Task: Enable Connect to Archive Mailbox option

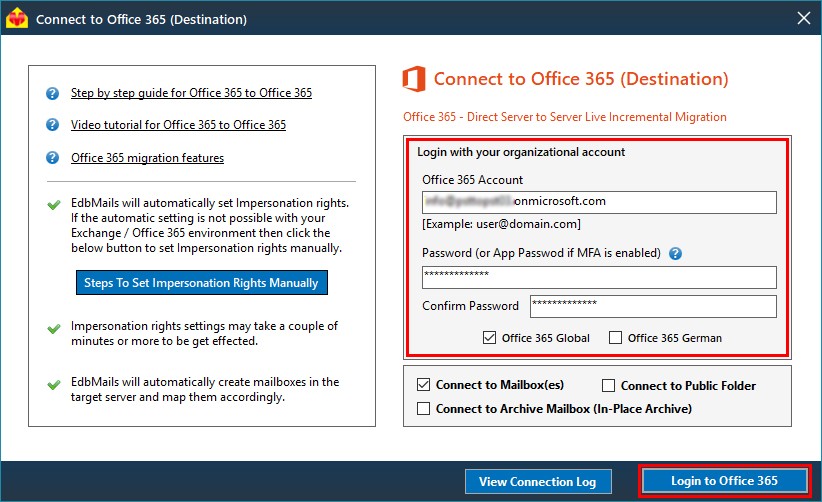Action: [x=424, y=409]
